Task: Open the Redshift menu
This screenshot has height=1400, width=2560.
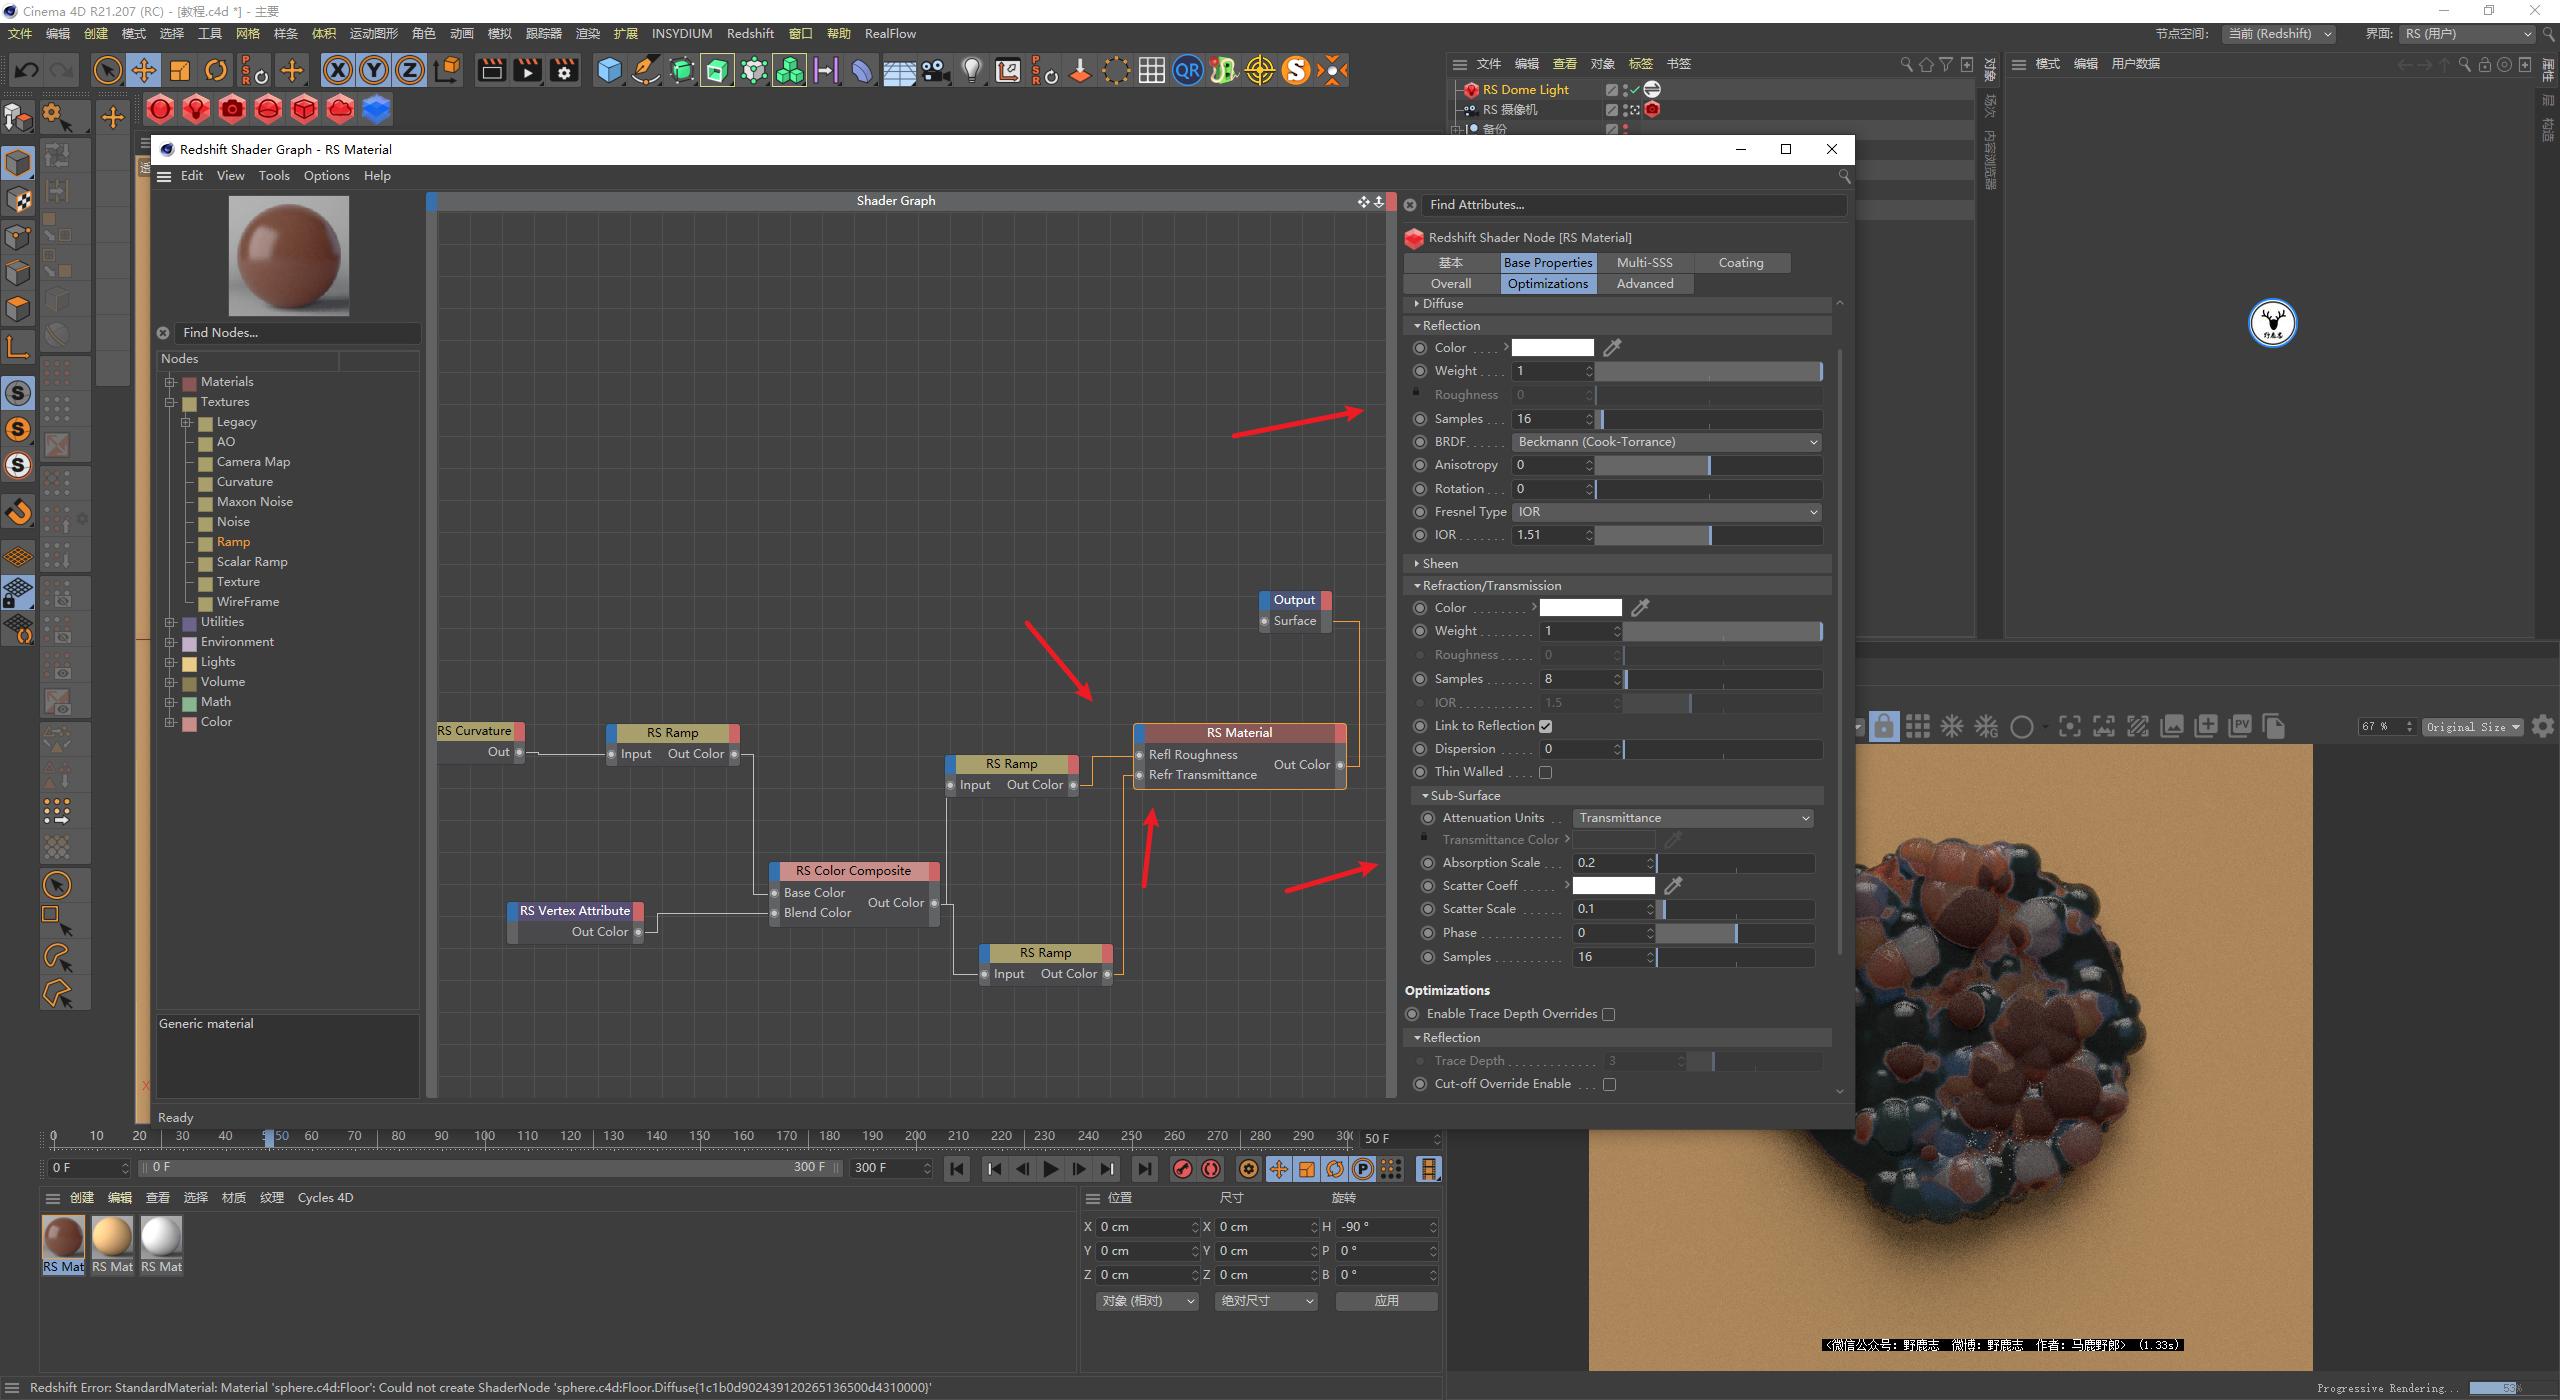Action: coord(750,33)
